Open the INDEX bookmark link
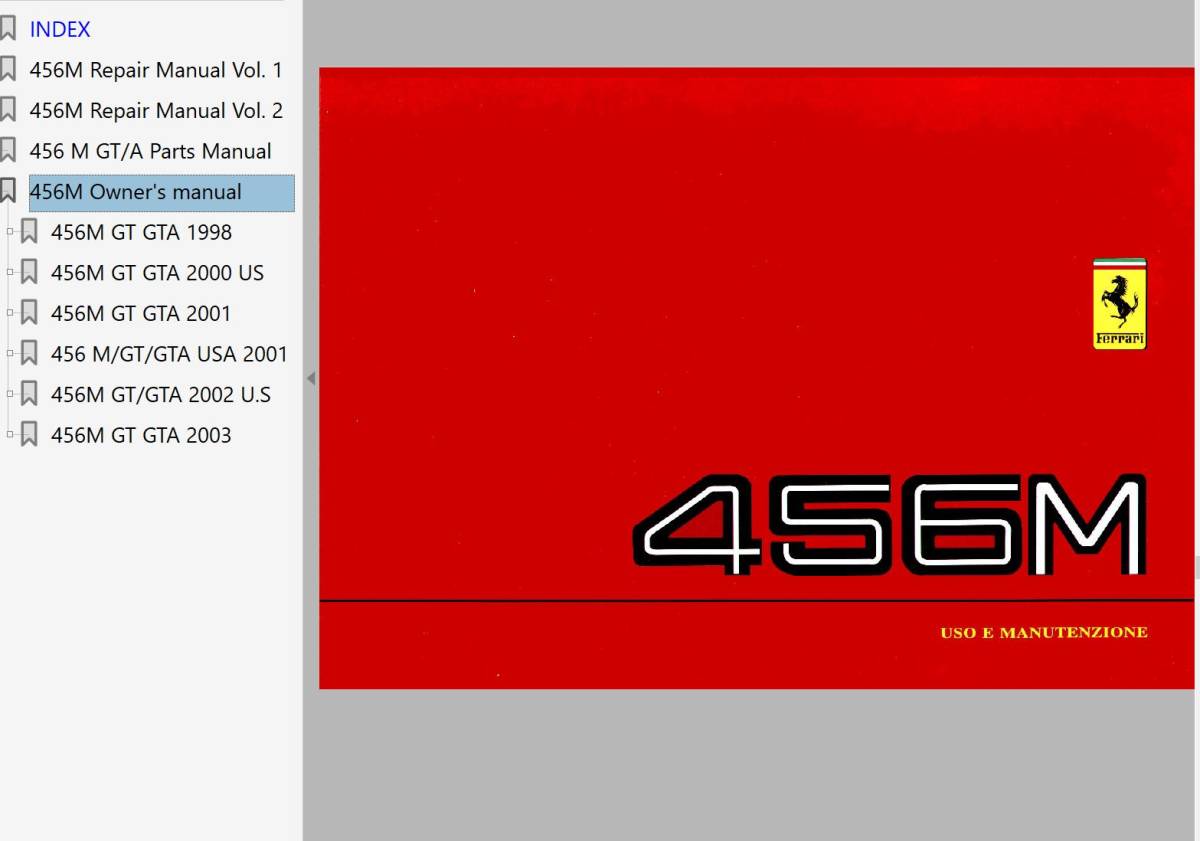This screenshot has width=1200, height=841. coord(60,29)
